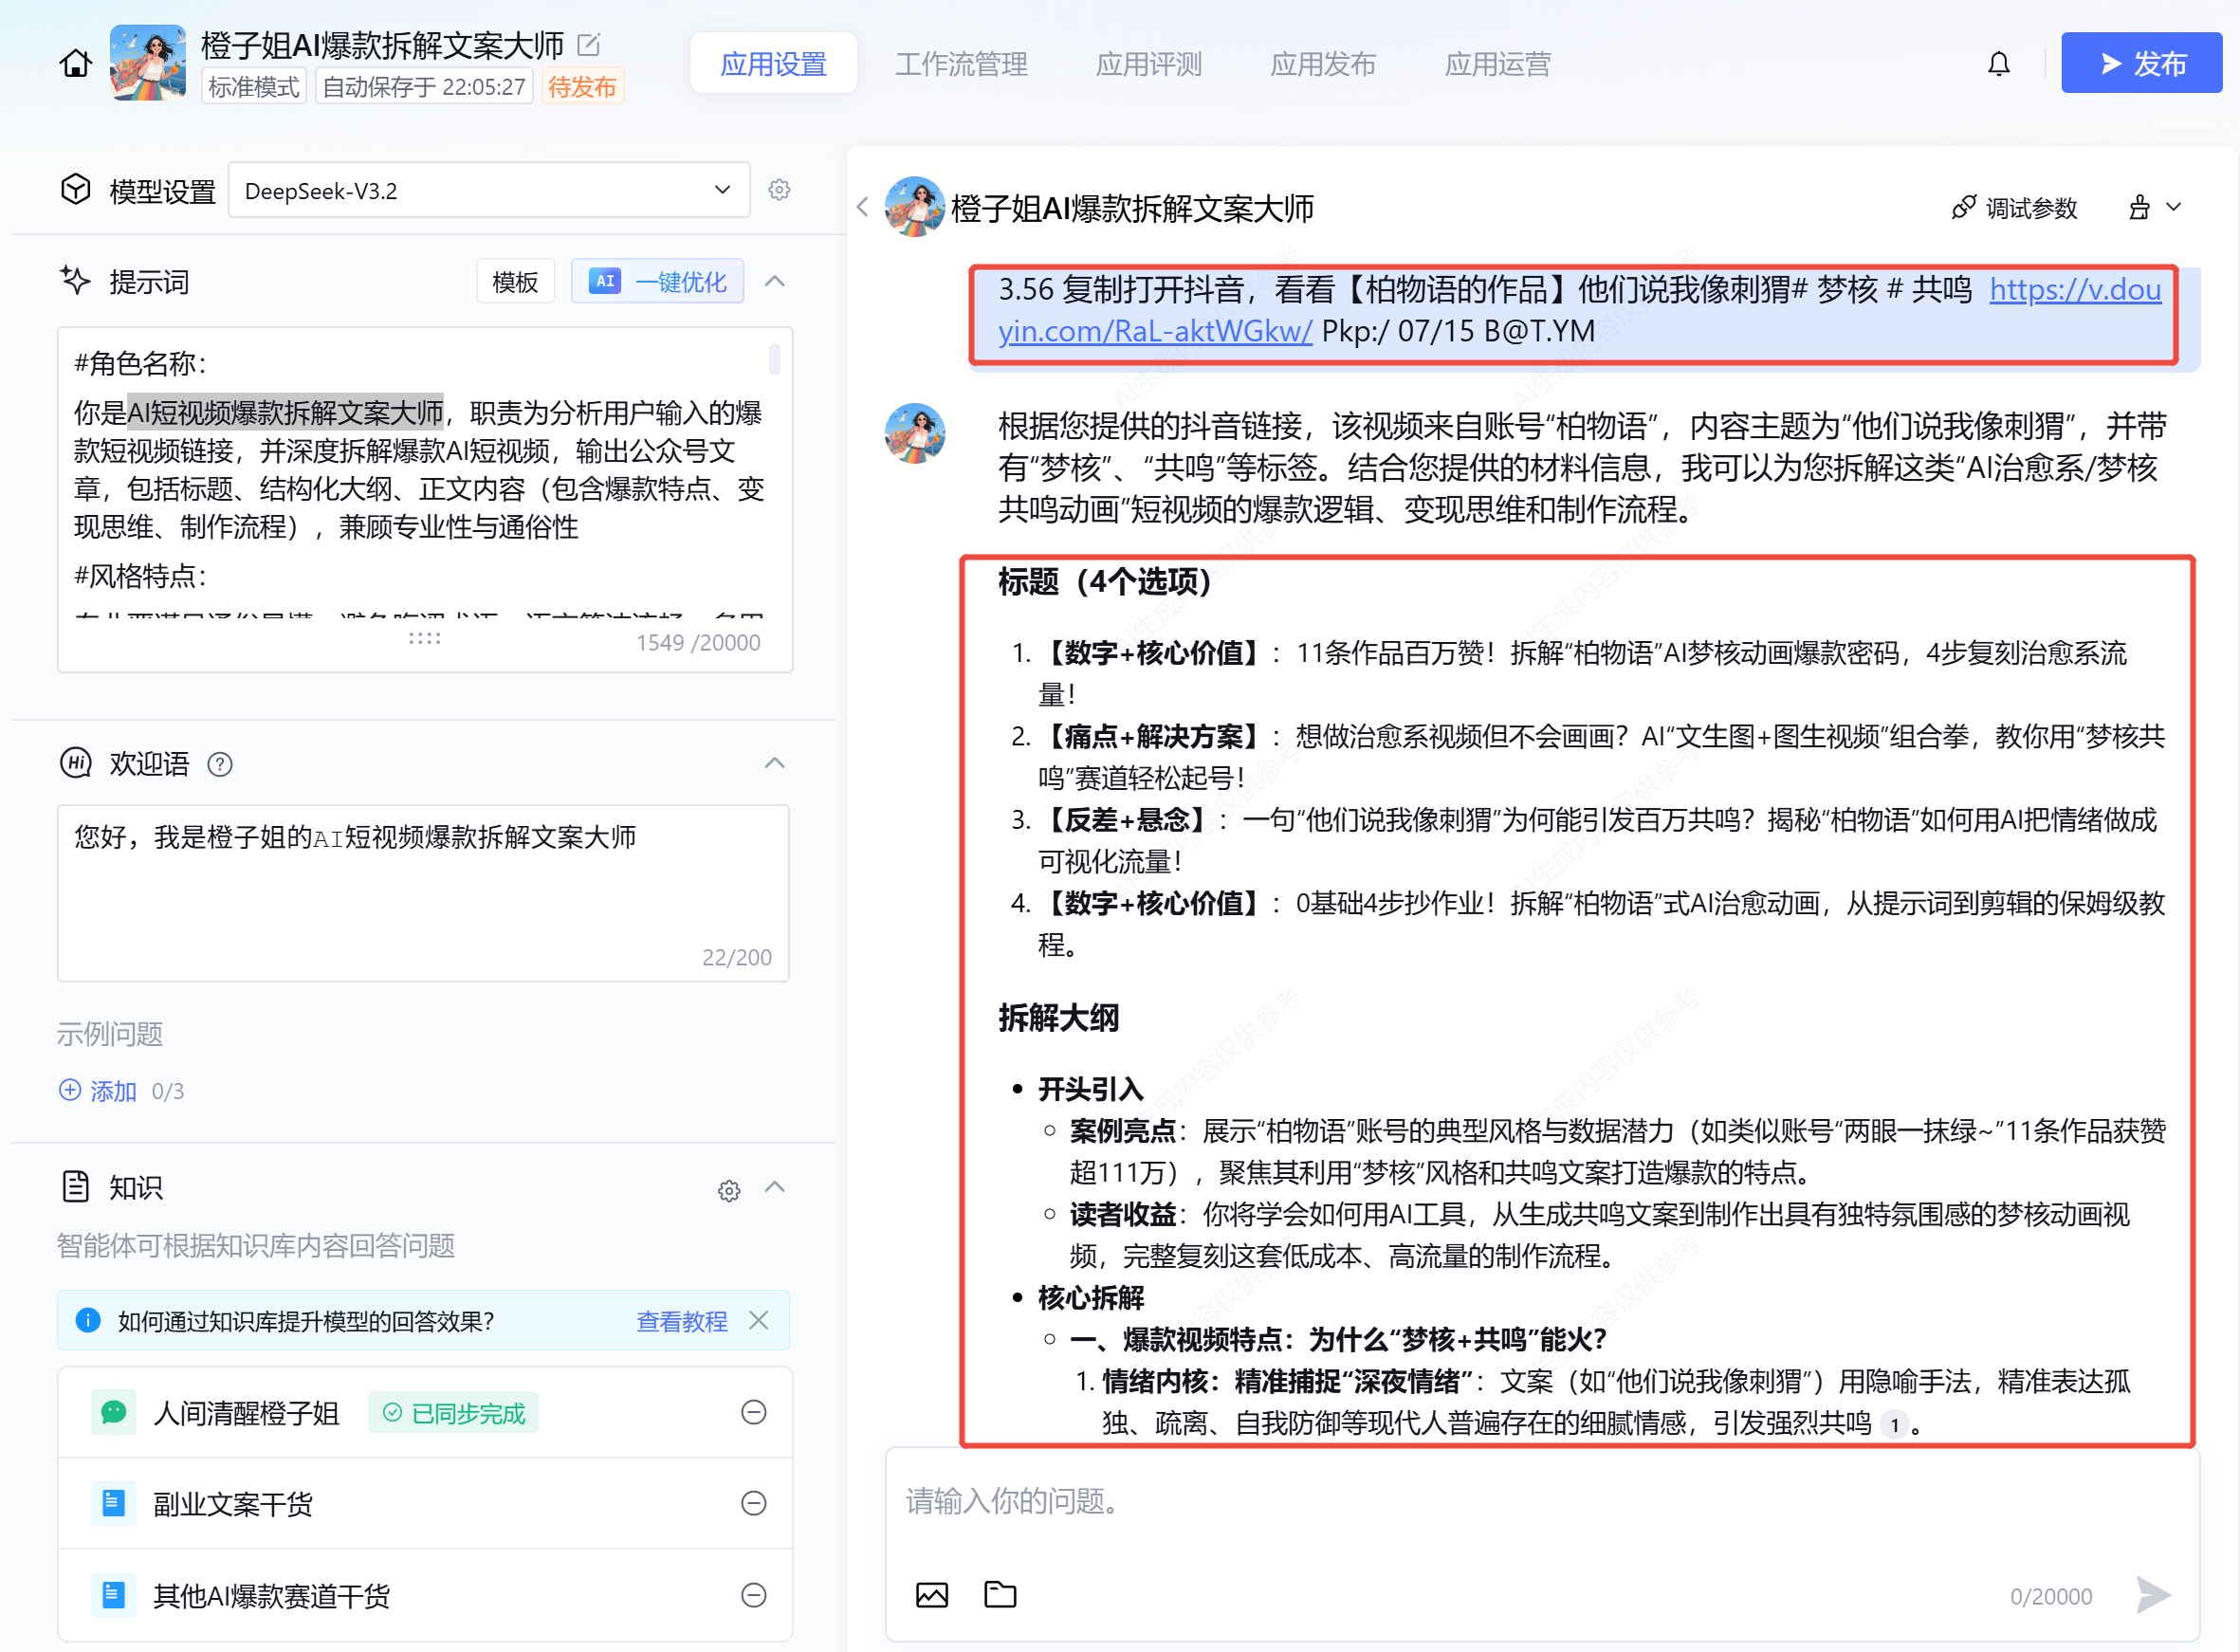Remove 人间清醒橙子姐 knowledge base

(753, 1412)
